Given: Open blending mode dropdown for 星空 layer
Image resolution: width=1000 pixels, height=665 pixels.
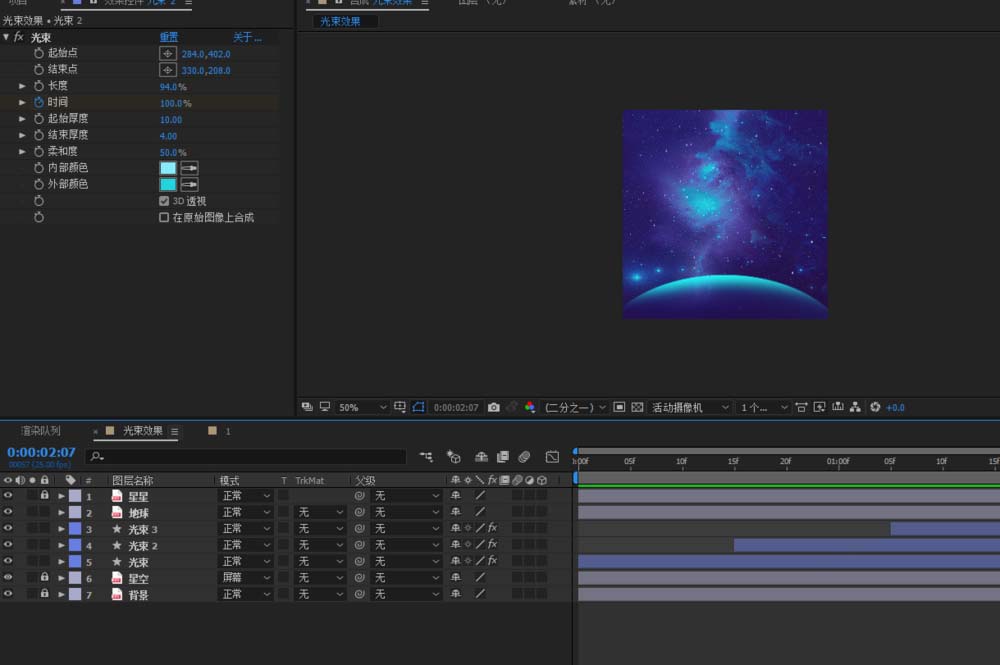Looking at the screenshot, I should point(245,578).
